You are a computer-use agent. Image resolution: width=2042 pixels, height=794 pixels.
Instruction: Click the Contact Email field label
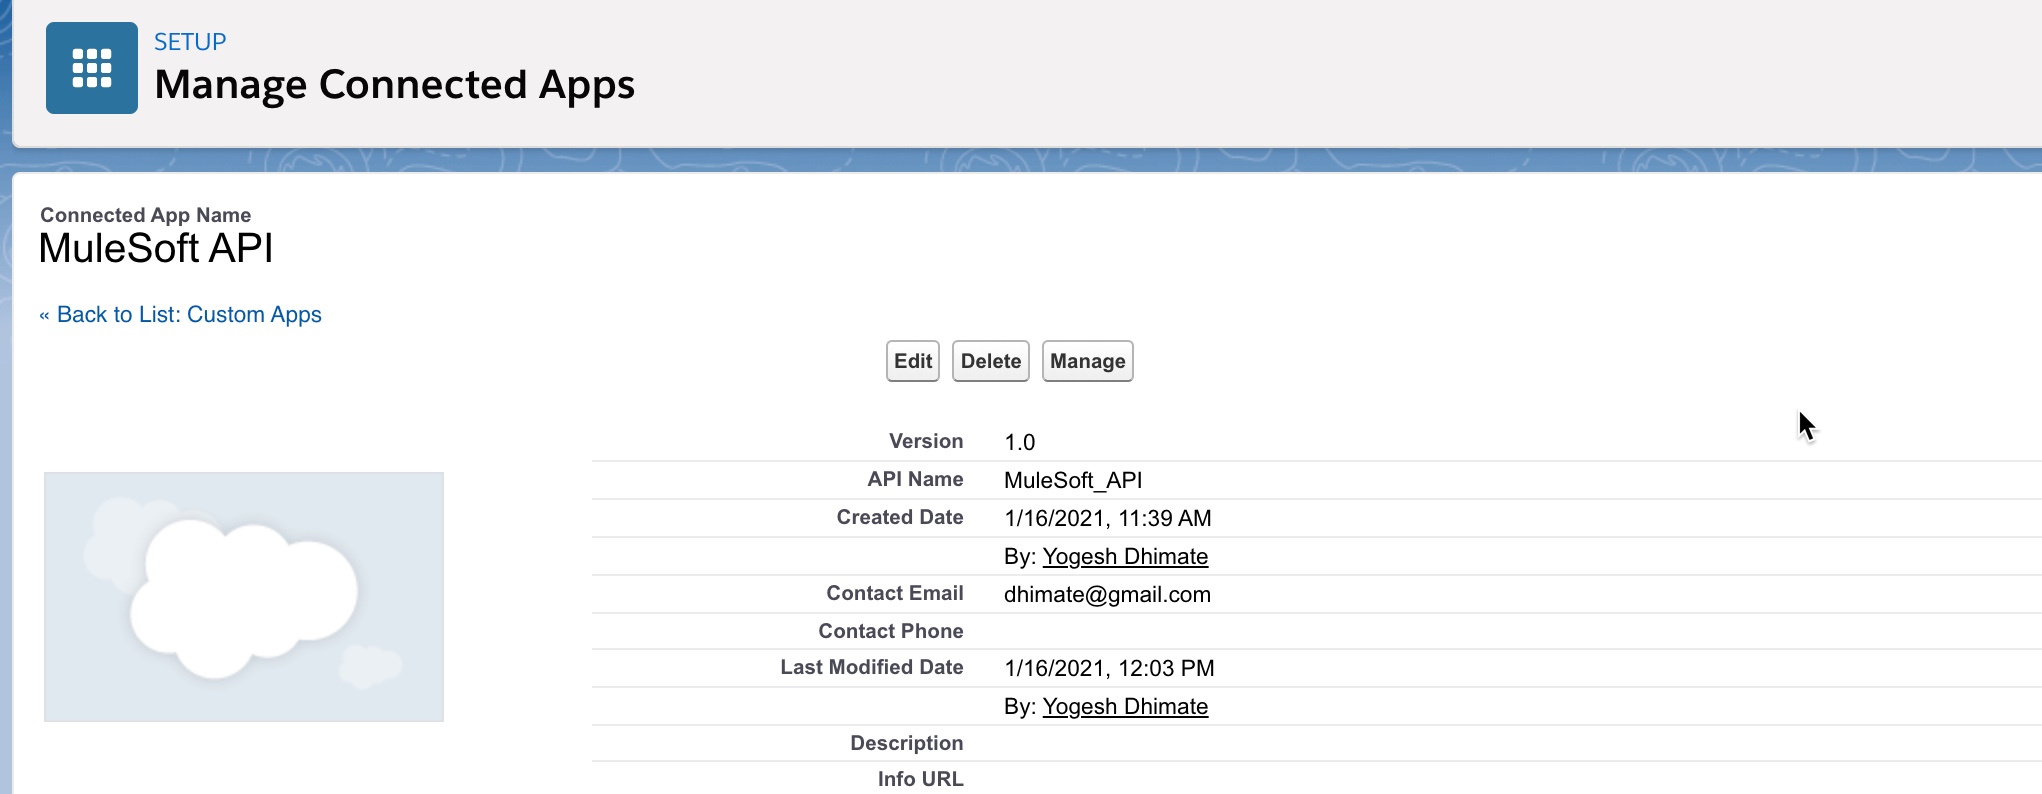pyautogui.click(x=895, y=593)
